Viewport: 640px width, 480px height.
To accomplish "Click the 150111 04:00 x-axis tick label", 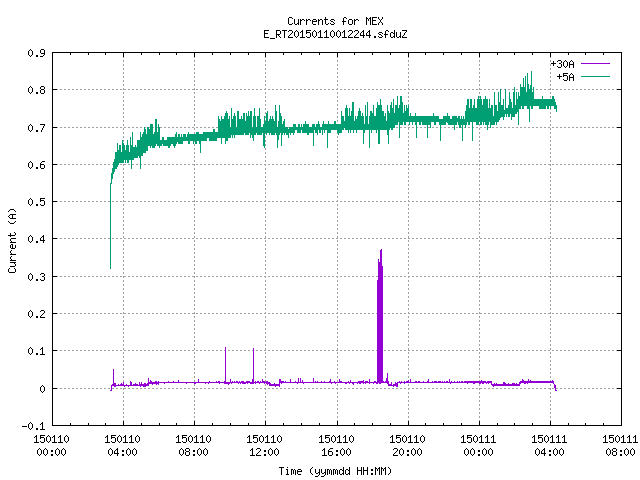I will 549,446.
